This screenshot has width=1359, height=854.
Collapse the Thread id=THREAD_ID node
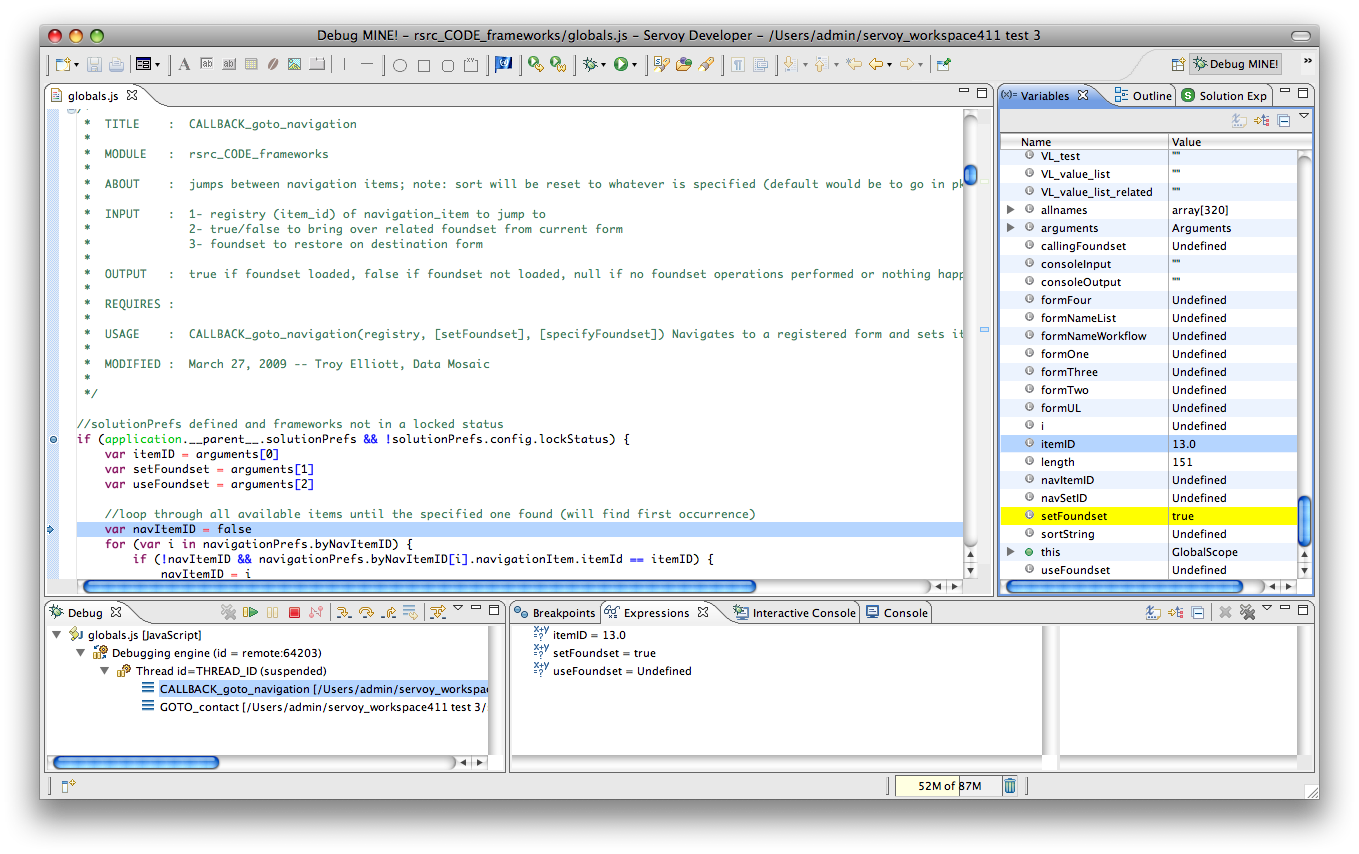click(105, 671)
